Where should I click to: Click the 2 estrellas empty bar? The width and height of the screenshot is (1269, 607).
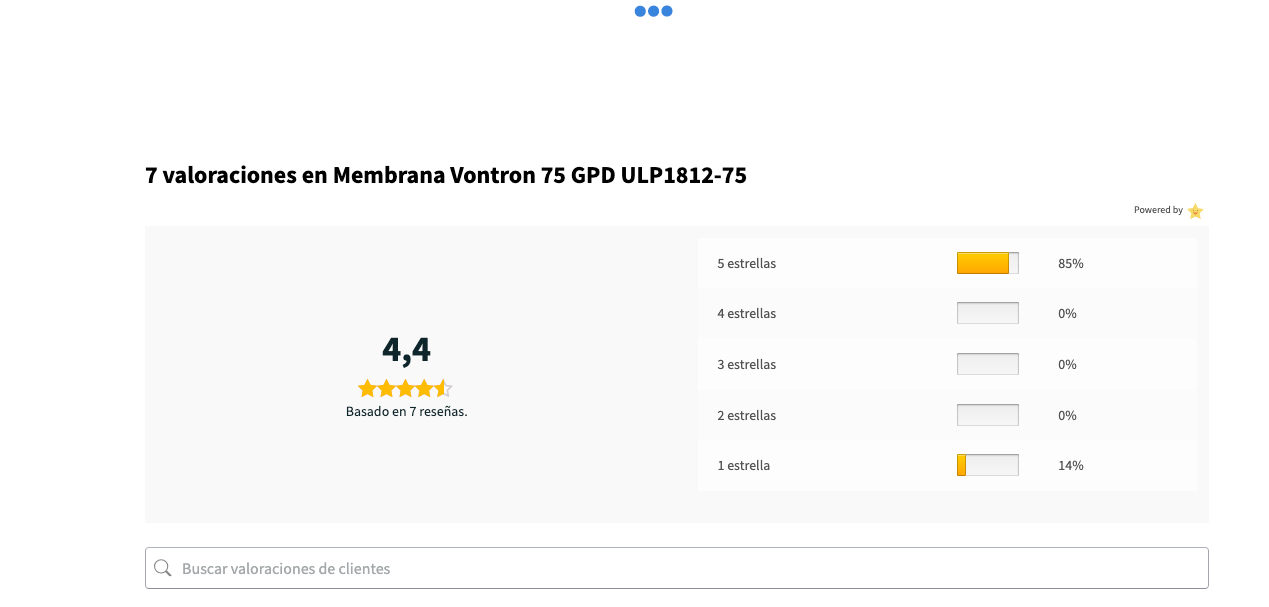988,415
